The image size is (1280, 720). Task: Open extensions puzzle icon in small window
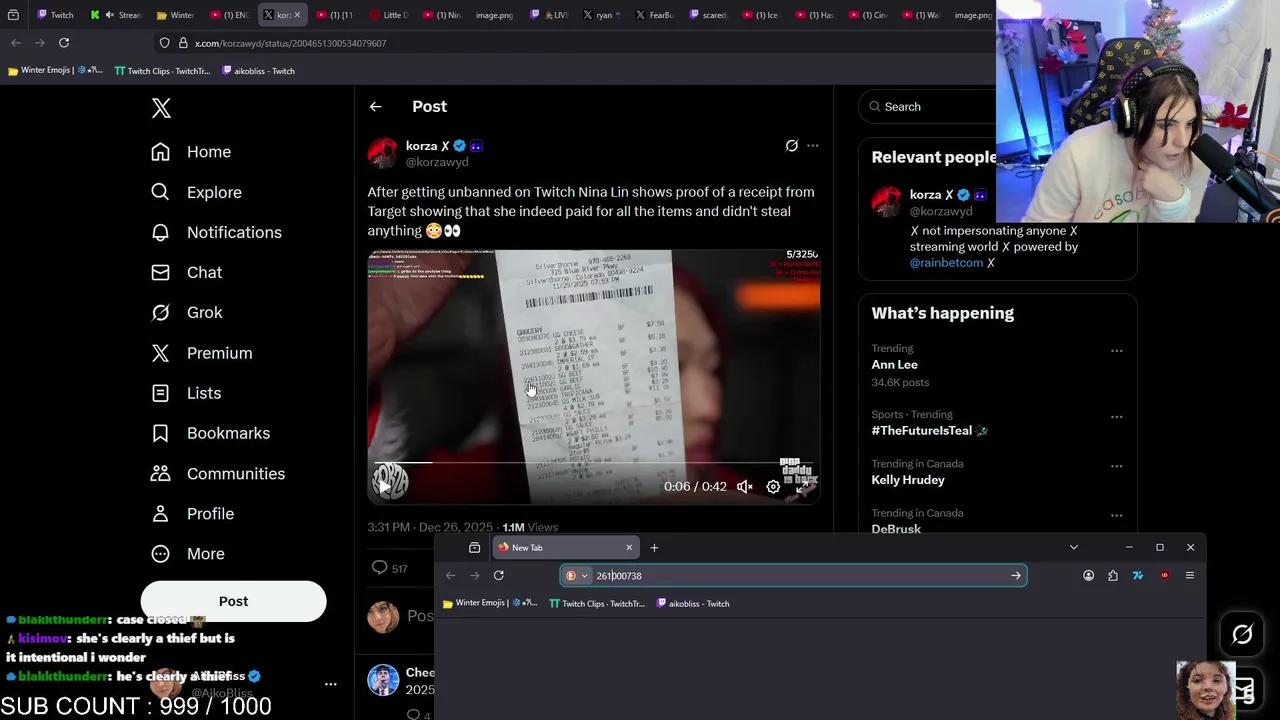coord(1113,576)
